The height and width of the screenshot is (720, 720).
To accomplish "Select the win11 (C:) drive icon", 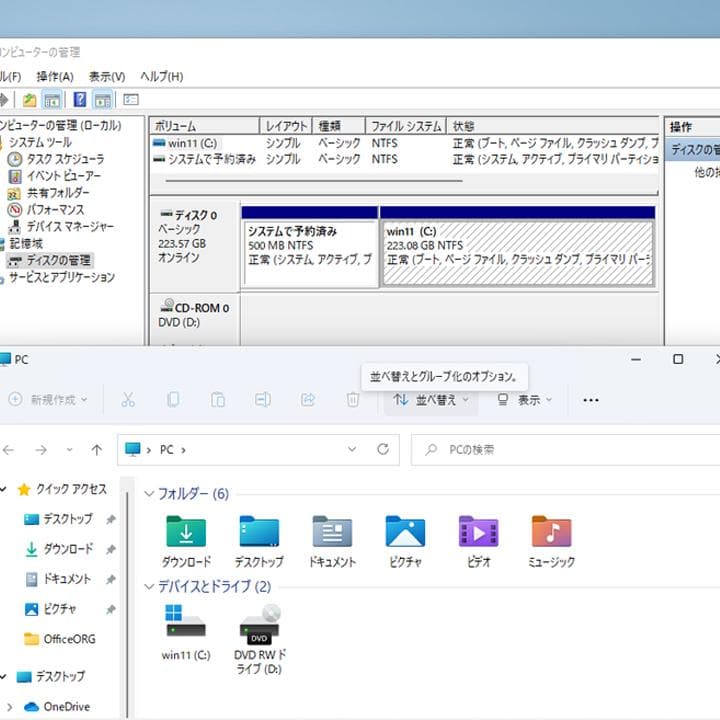I will click(x=186, y=633).
